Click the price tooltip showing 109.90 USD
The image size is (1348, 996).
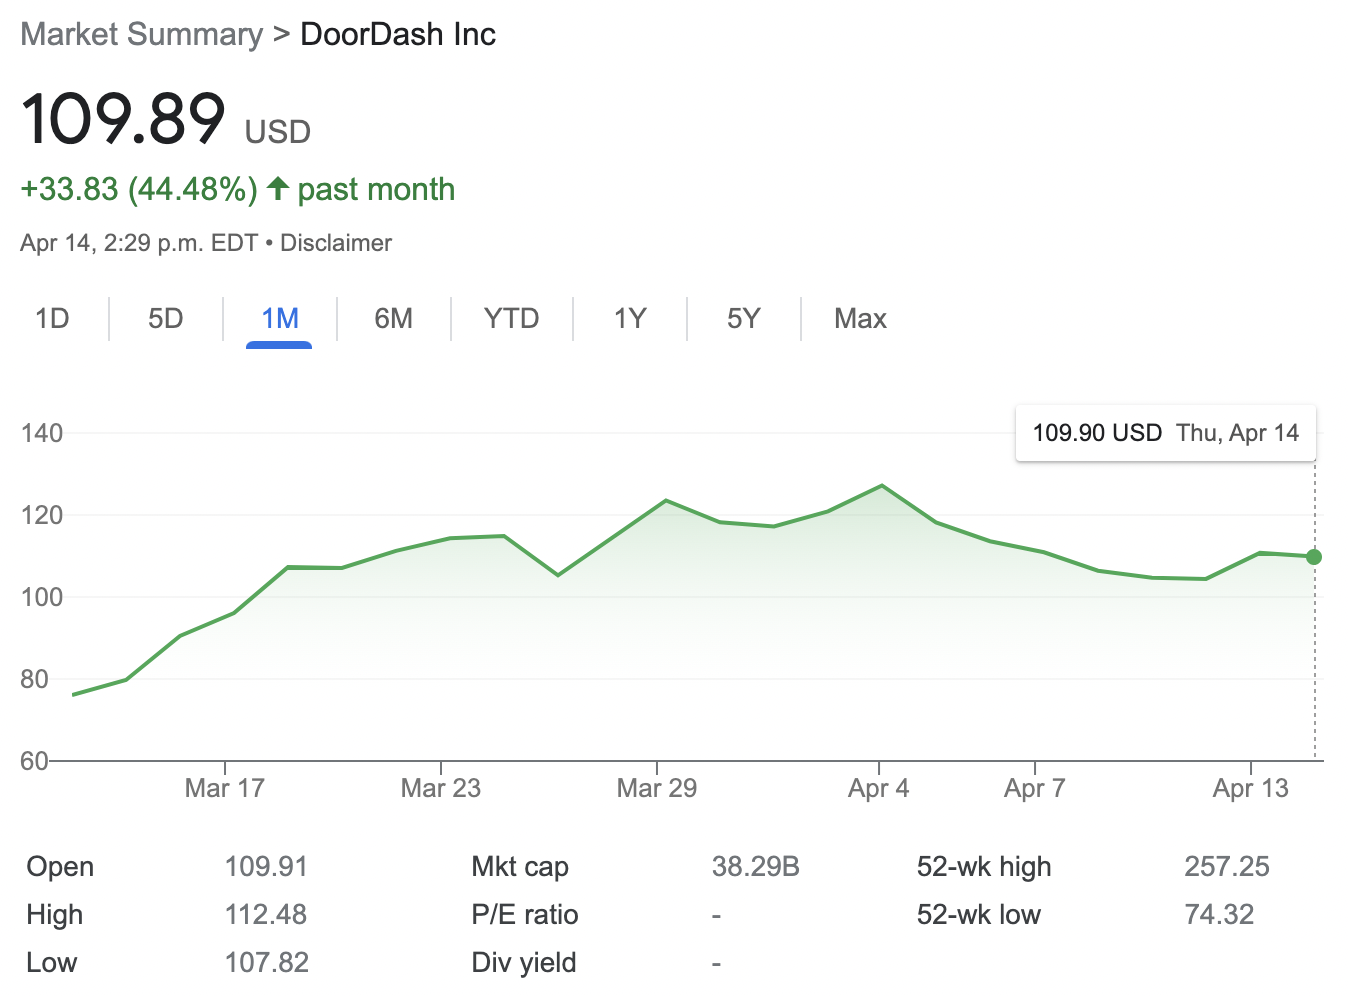tap(1164, 433)
